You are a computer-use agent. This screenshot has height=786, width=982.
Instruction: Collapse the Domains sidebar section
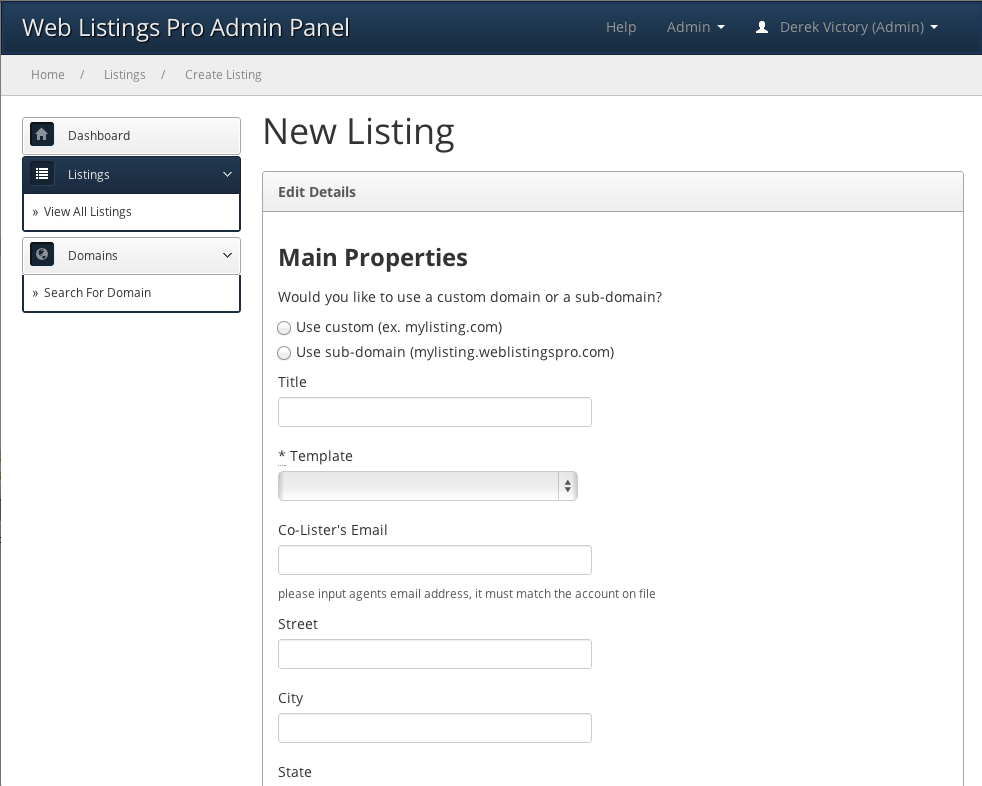pyautogui.click(x=225, y=254)
